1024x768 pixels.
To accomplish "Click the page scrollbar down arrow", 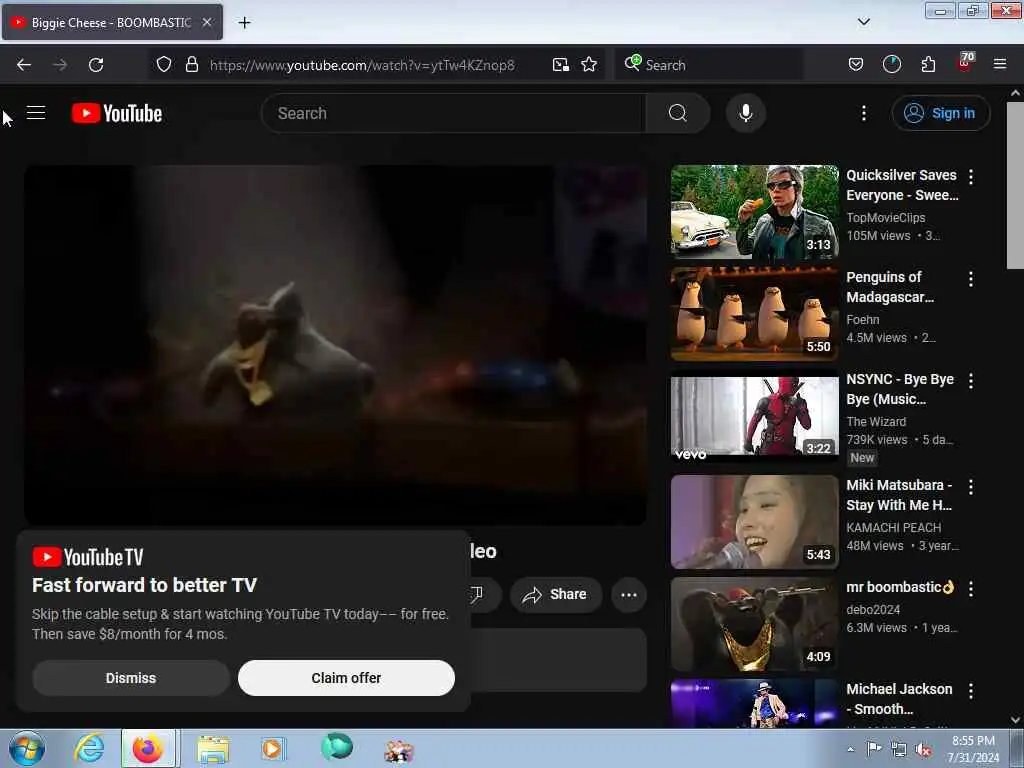I will tap(1015, 720).
